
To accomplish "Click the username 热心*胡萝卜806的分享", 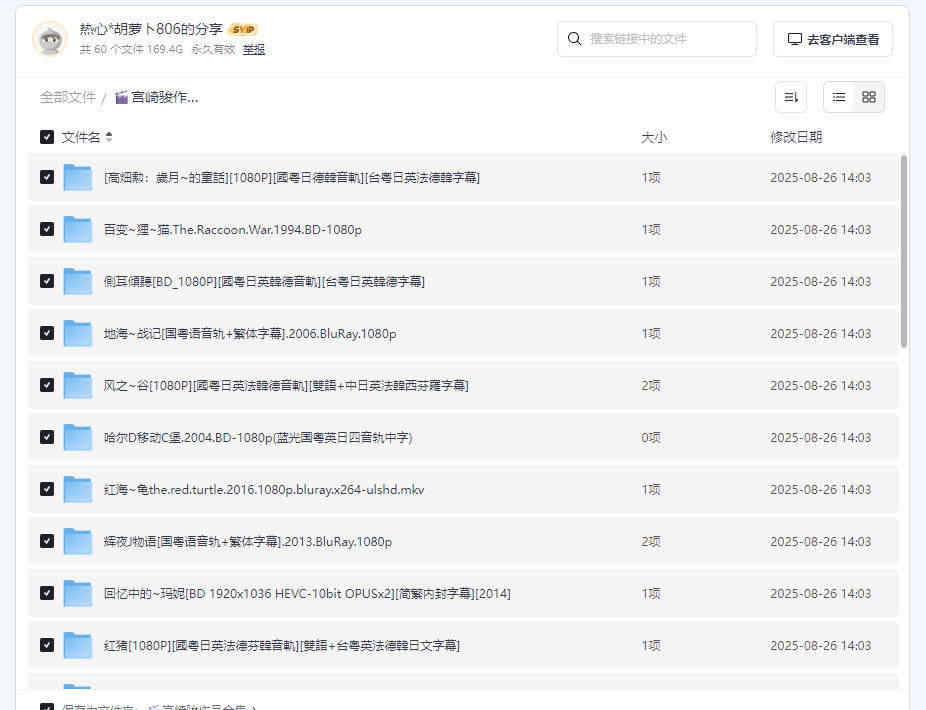I will point(151,29).
